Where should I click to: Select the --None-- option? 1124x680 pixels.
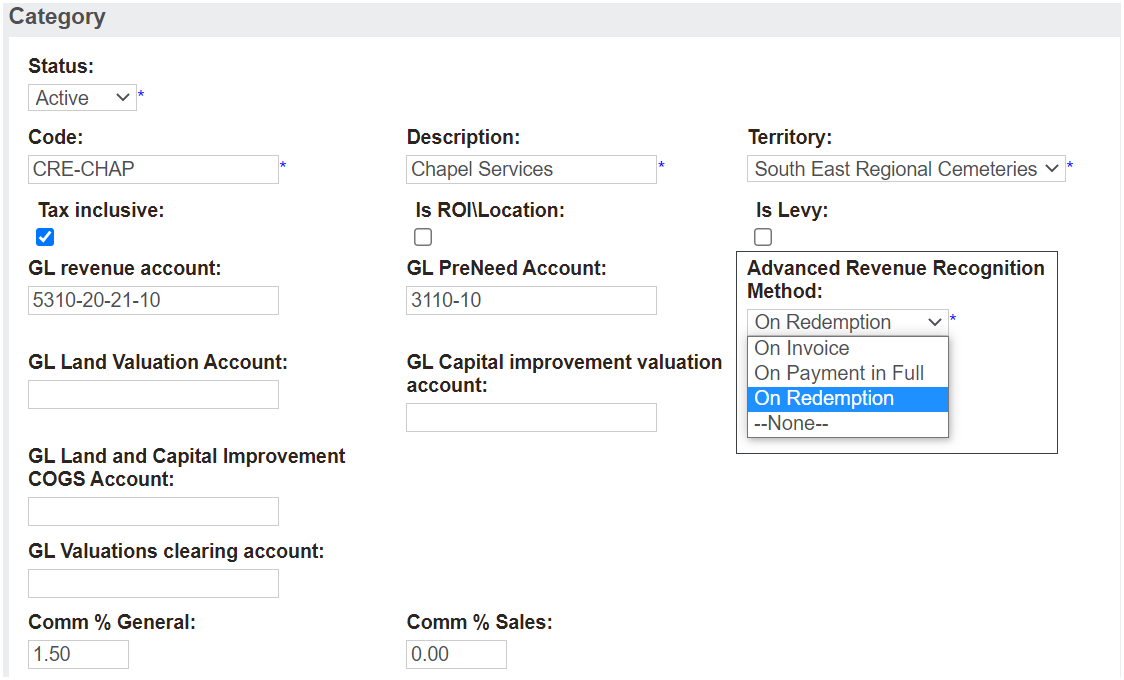tap(848, 423)
